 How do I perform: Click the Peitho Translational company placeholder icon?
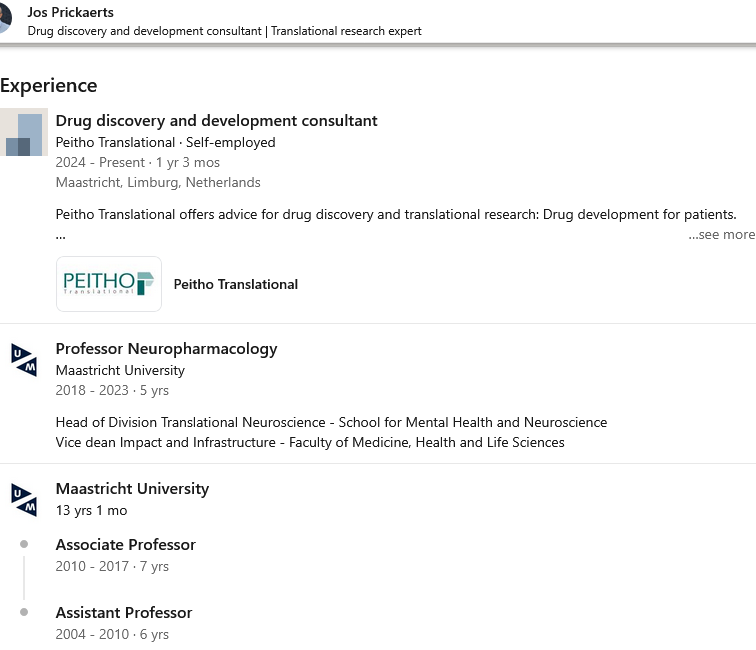(x=24, y=133)
